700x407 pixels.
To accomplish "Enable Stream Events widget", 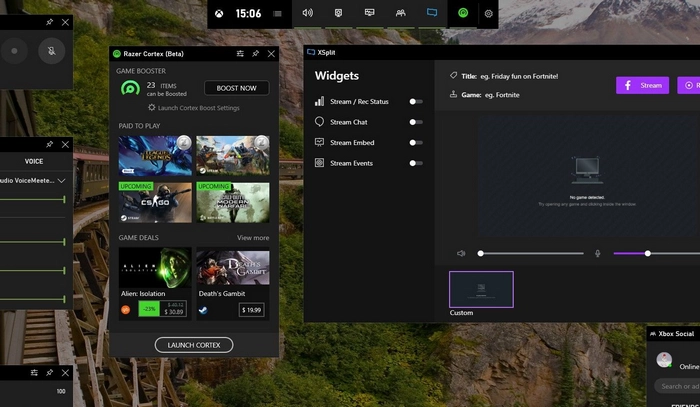I will pyautogui.click(x=416, y=163).
